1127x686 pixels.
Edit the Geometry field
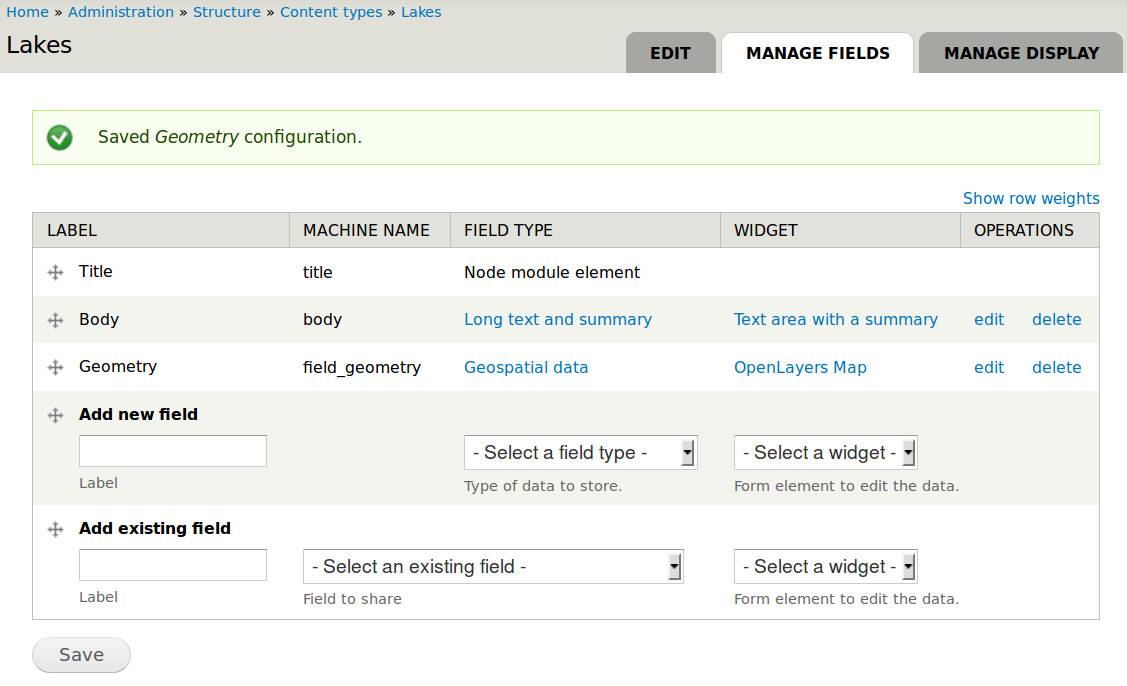989,367
